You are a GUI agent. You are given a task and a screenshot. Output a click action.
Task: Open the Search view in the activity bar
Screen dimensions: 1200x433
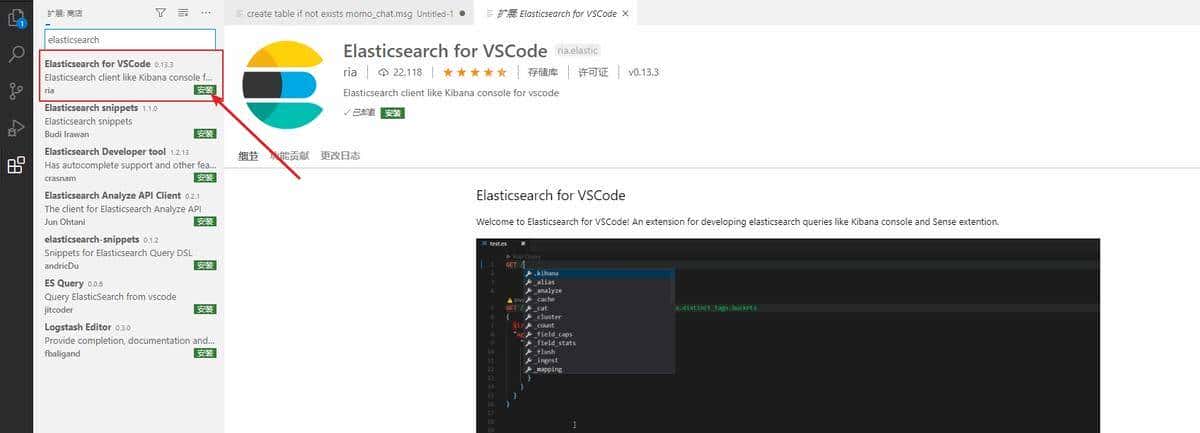[16, 54]
